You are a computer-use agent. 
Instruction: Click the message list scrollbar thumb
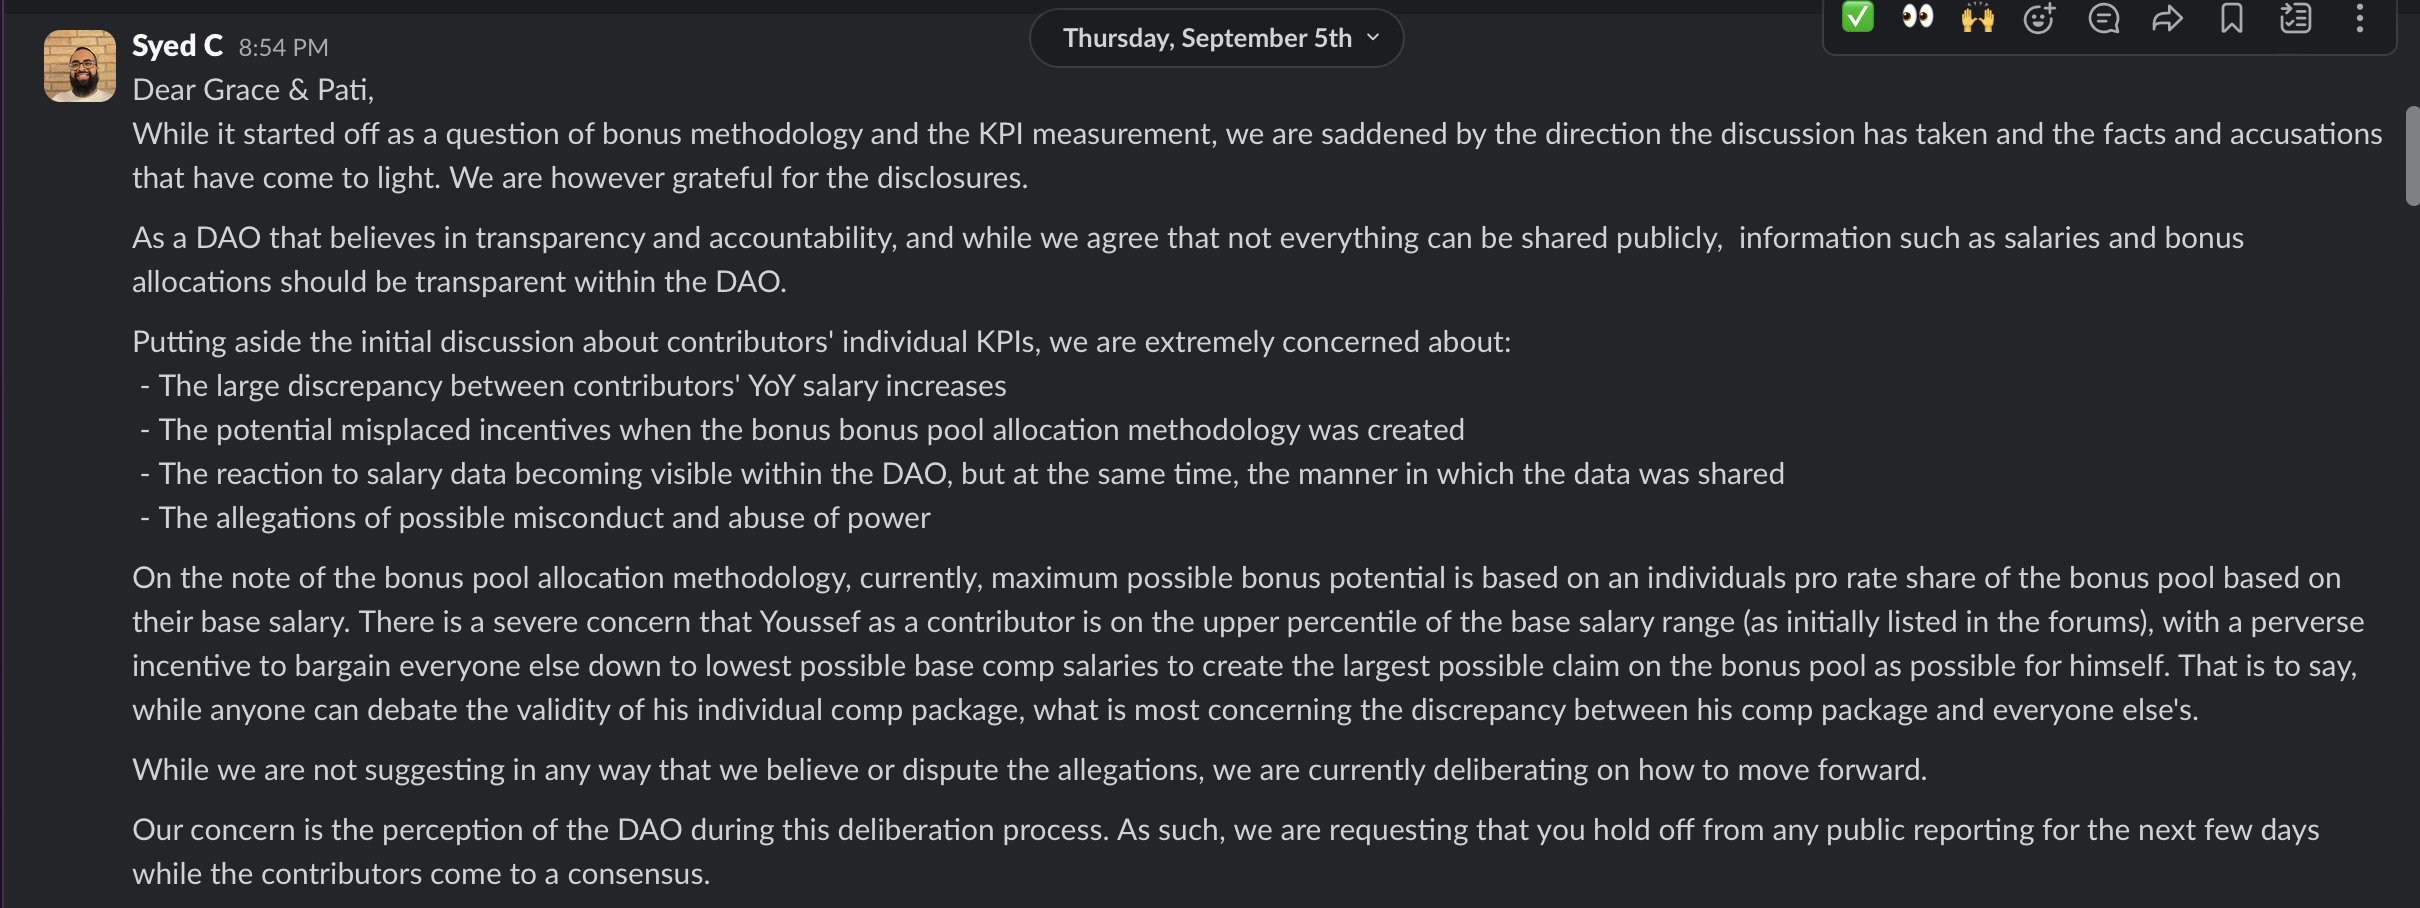click(x=2412, y=155)
